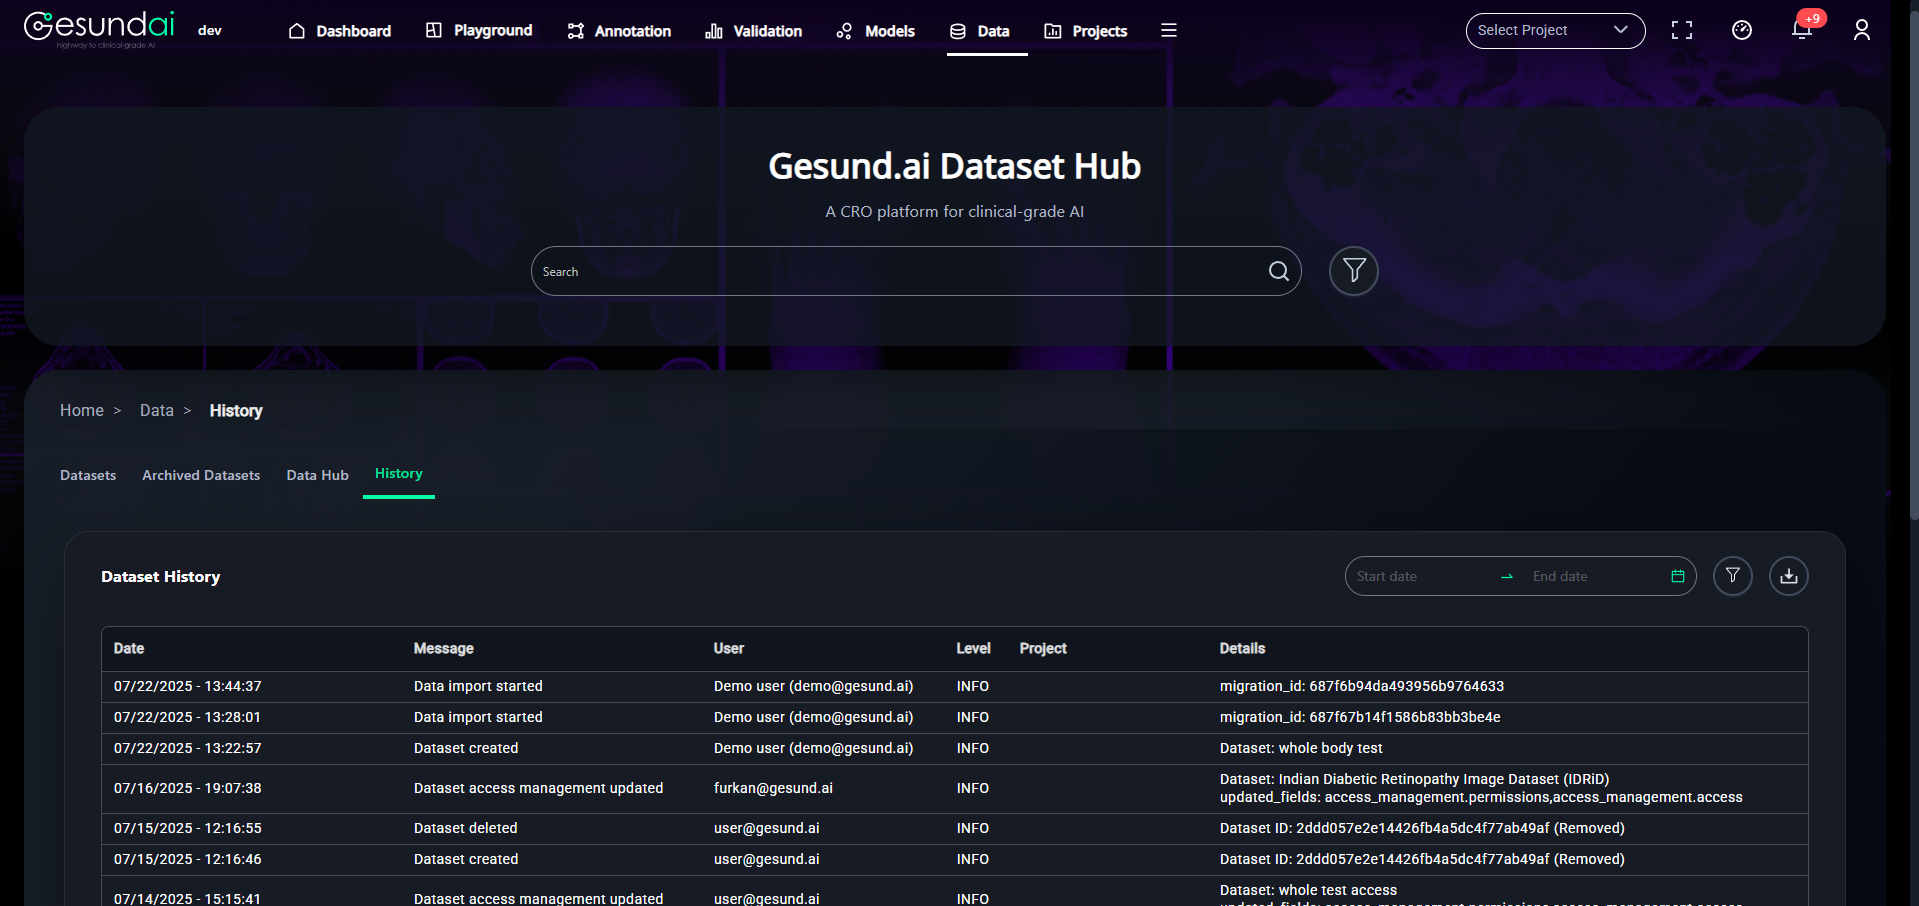Download the dataset history
1919x906 pixels.
point(1789,576)
